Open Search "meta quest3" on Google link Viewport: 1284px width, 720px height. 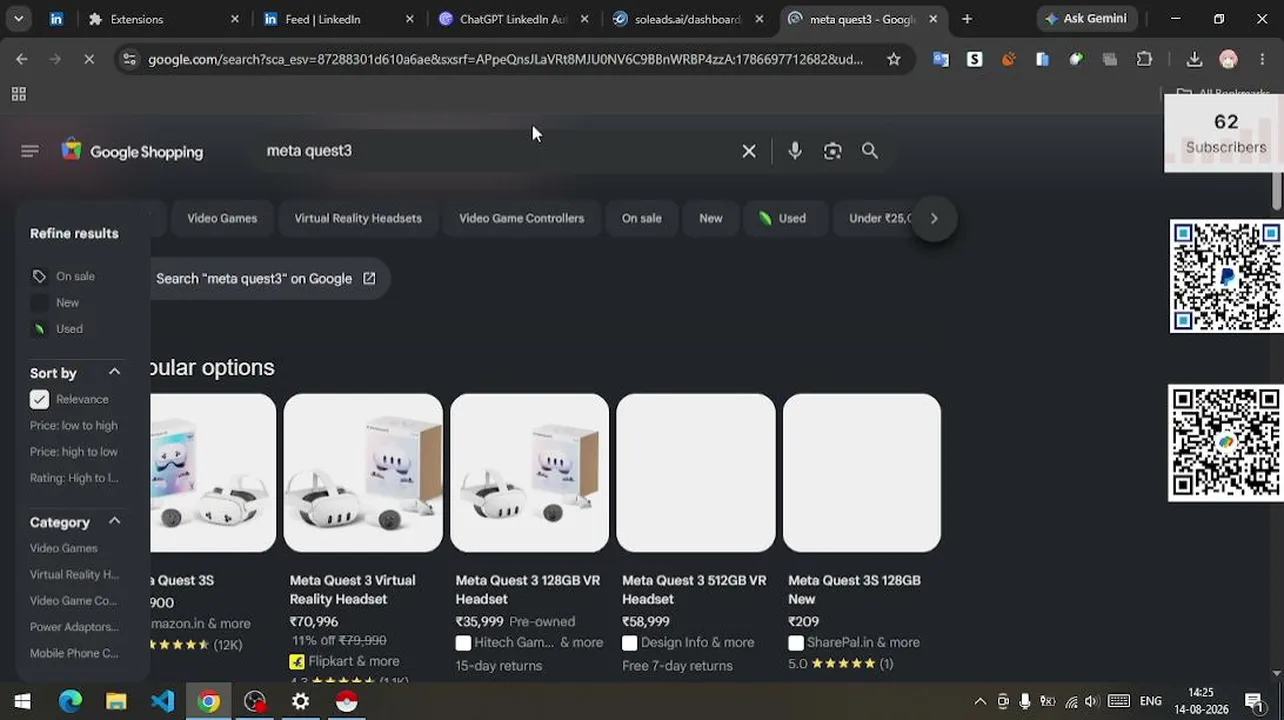click(x=266, y=279)
